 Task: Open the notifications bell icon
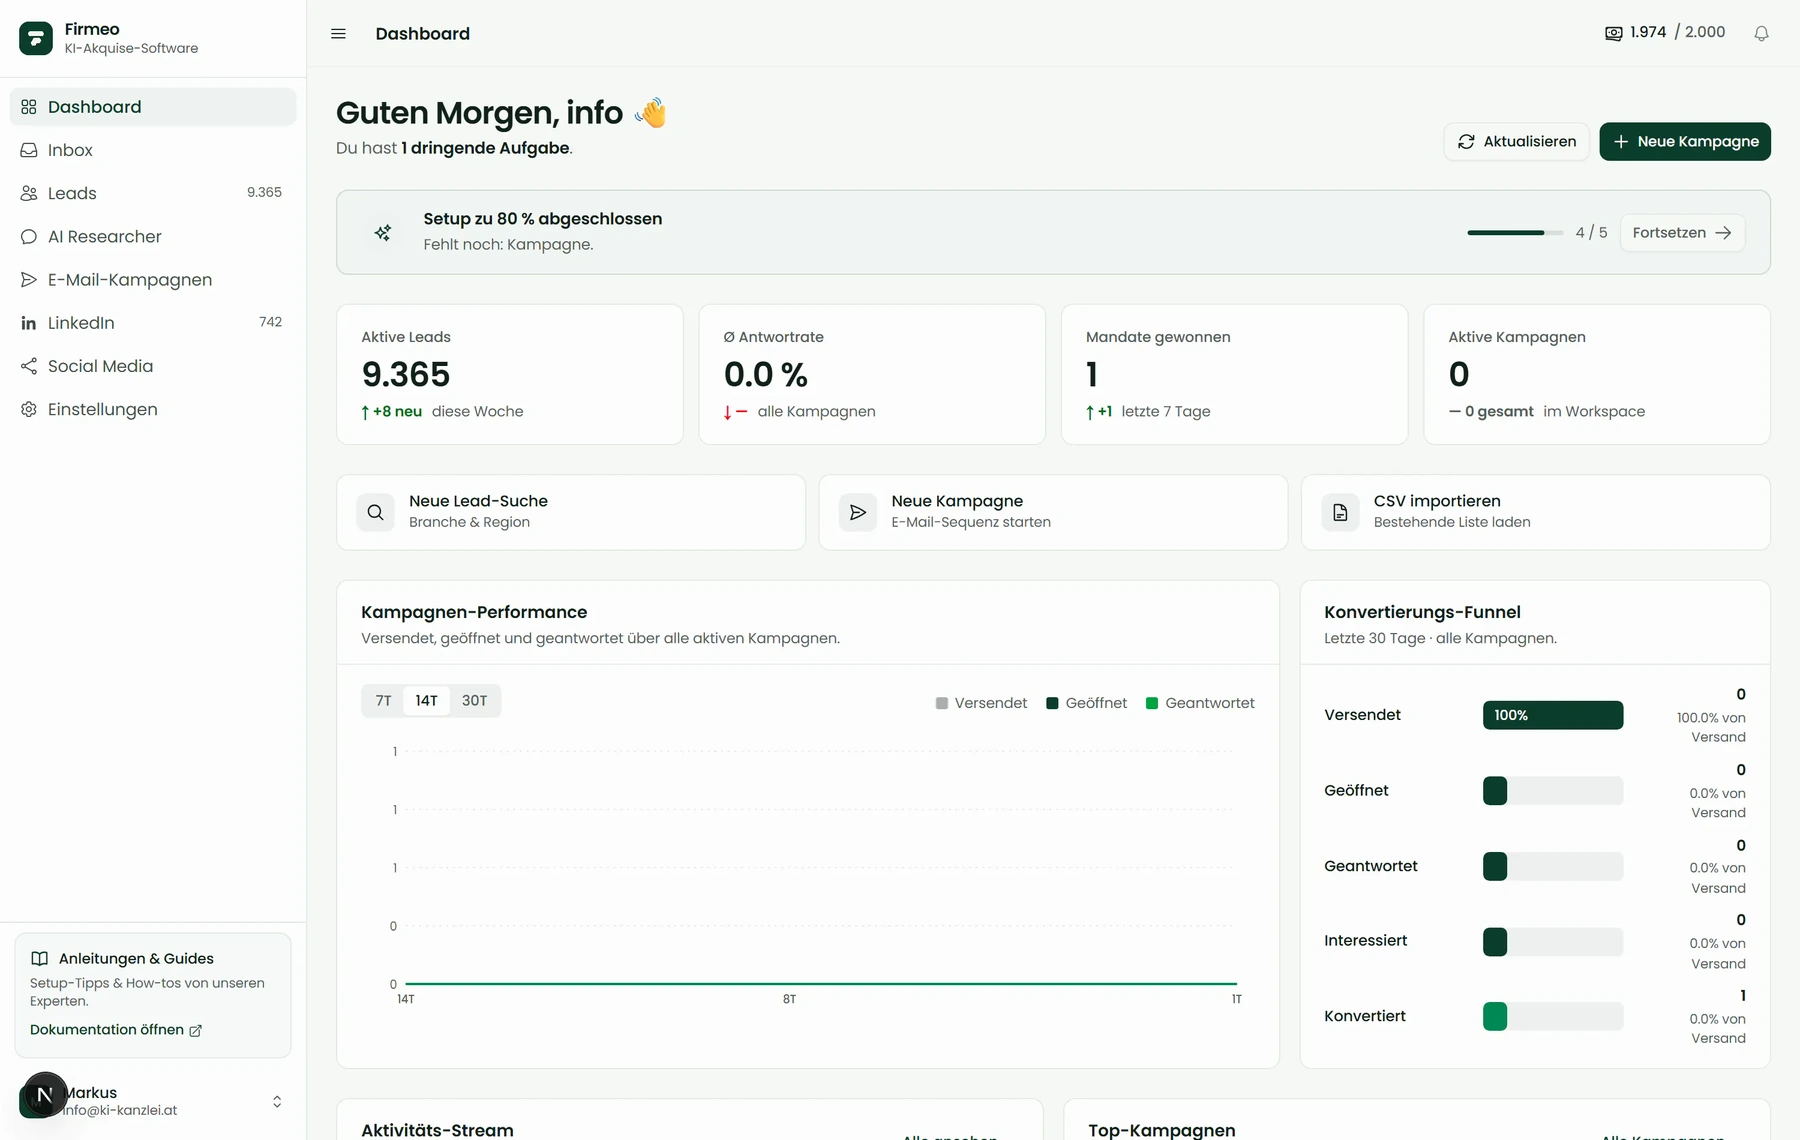tap(1761, 33)
